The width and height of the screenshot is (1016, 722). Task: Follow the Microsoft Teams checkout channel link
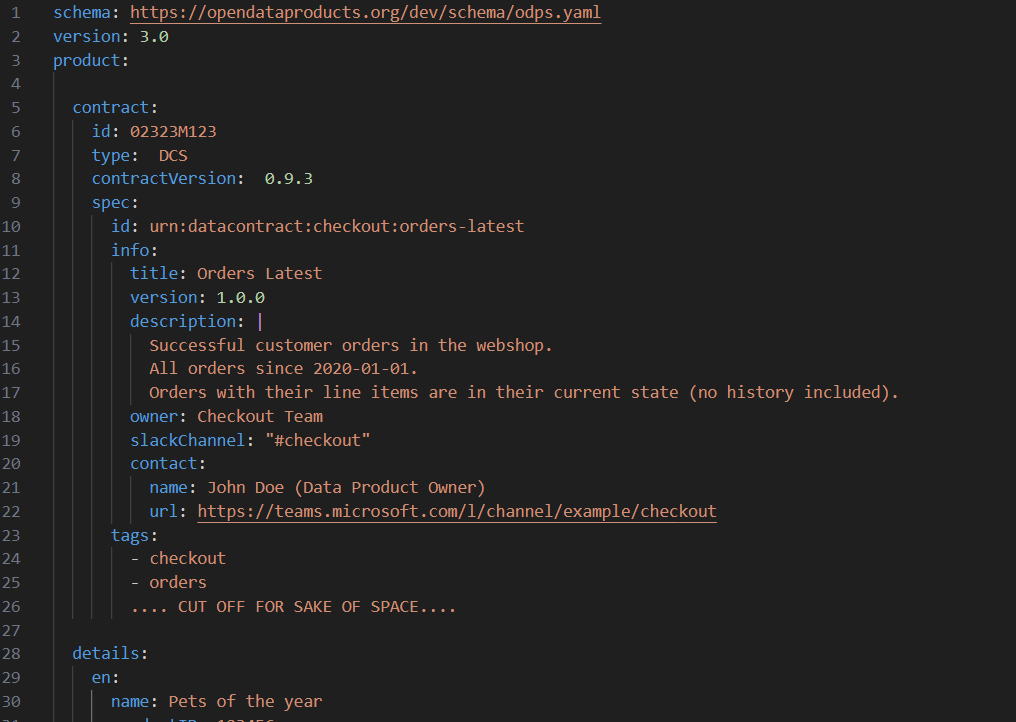(x=457, y=511)
